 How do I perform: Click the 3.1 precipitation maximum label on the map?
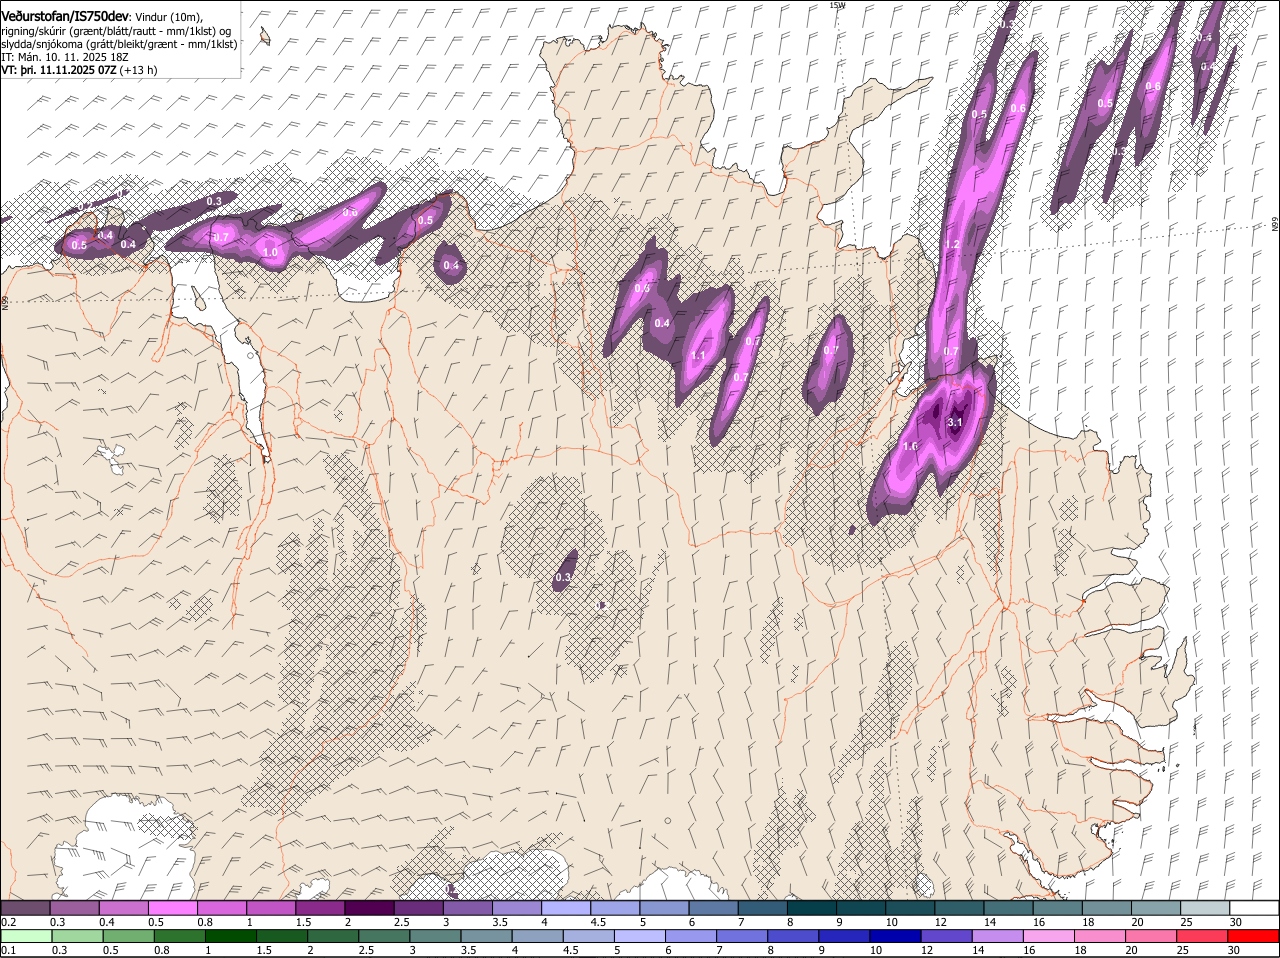point(954,423)
